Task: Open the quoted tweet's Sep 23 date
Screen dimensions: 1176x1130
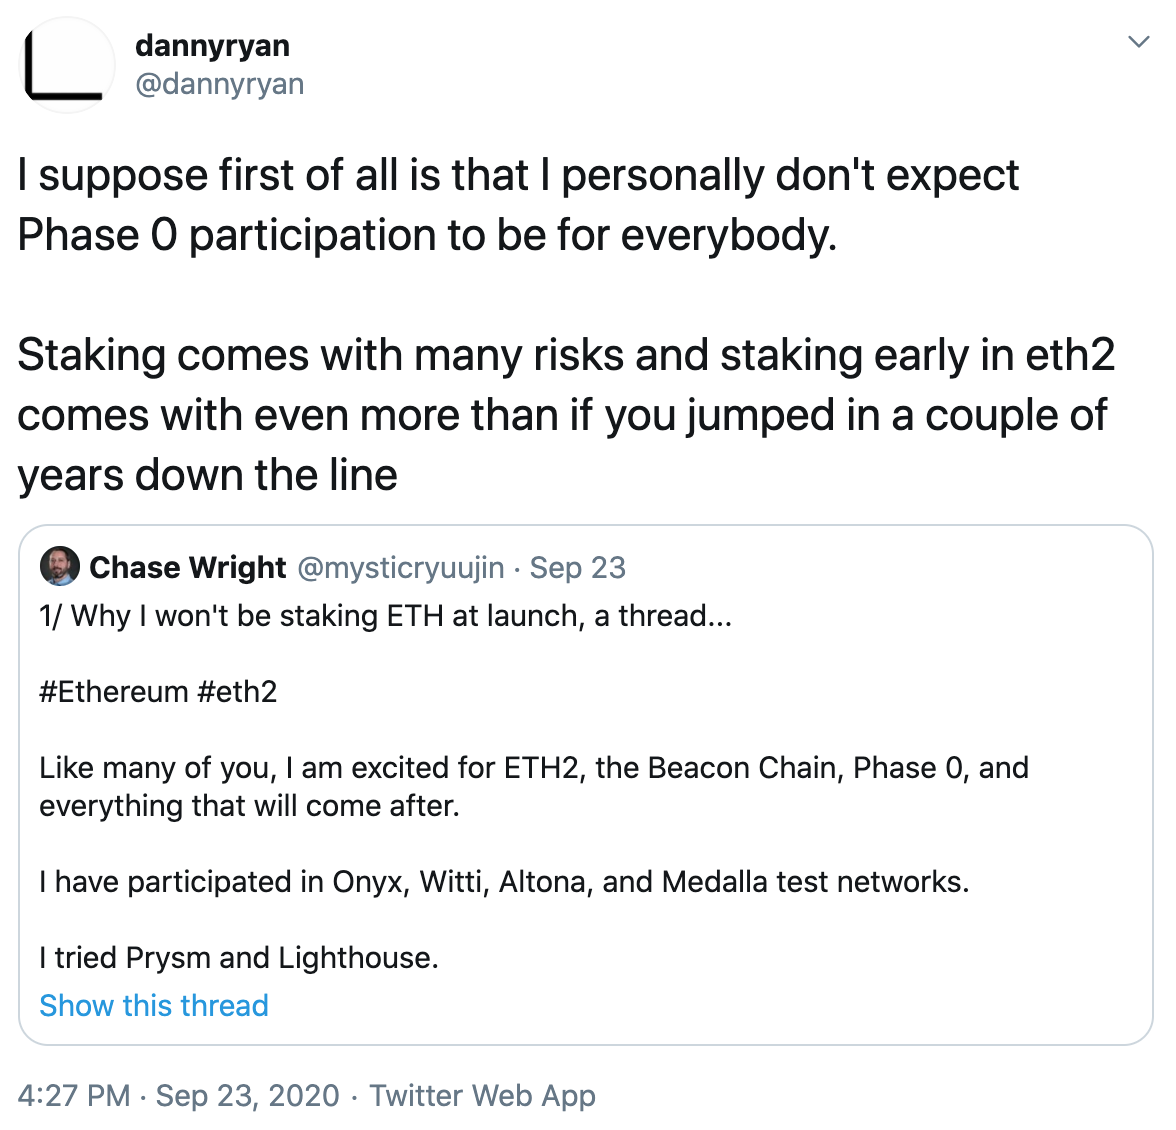Action: point(577,567)
